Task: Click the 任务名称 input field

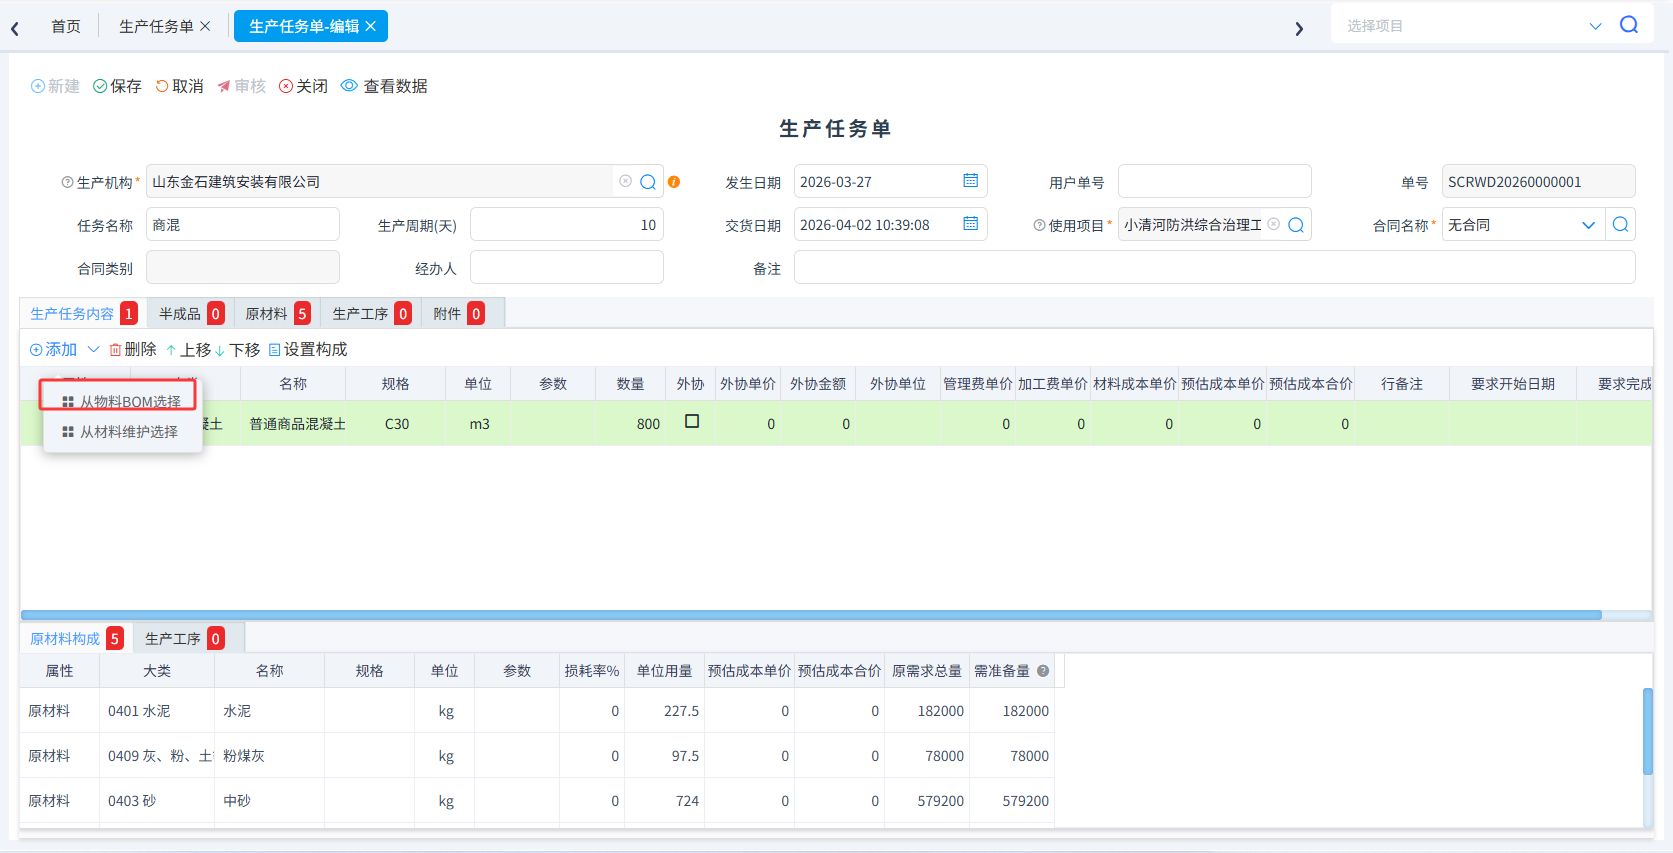Action: (x=243, y=225)
